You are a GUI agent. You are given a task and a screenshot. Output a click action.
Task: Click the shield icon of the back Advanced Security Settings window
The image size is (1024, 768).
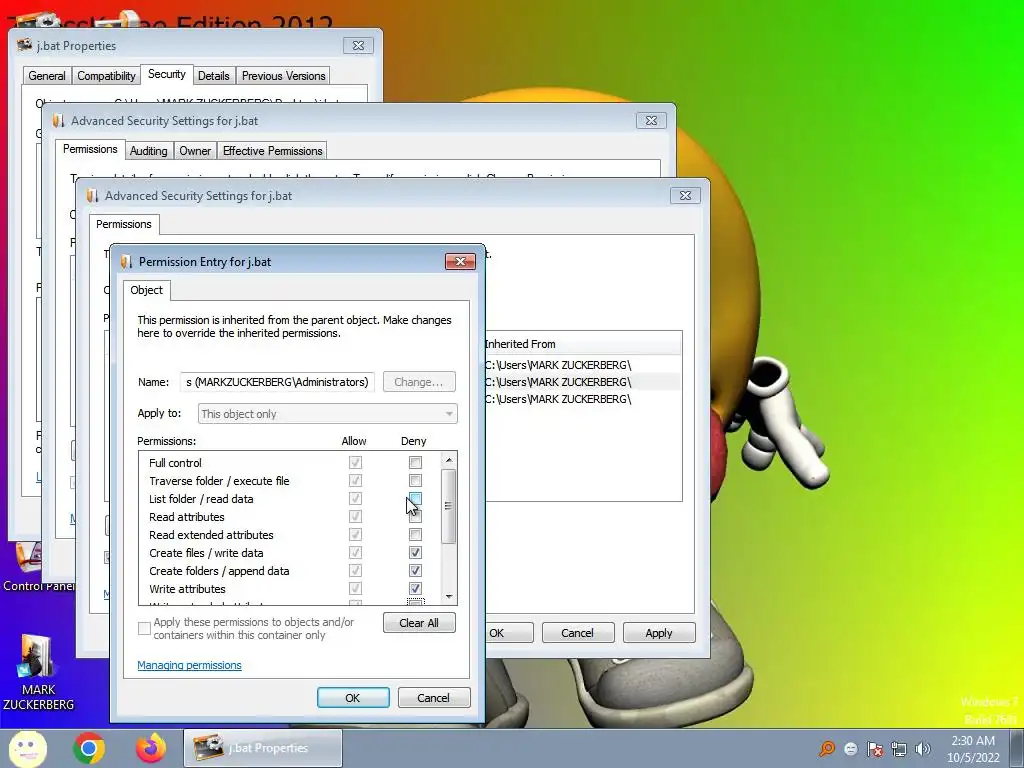point(58,121)
